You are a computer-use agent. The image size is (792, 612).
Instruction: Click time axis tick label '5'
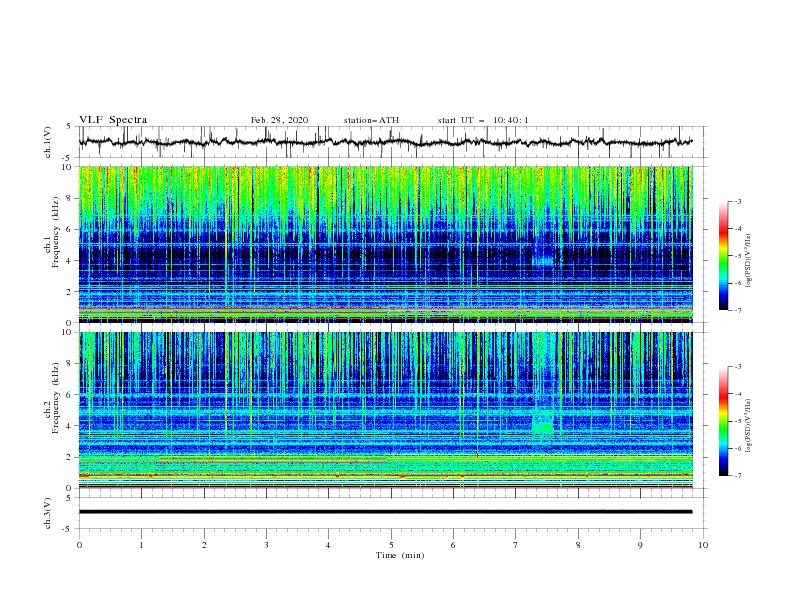click(391, 545)
